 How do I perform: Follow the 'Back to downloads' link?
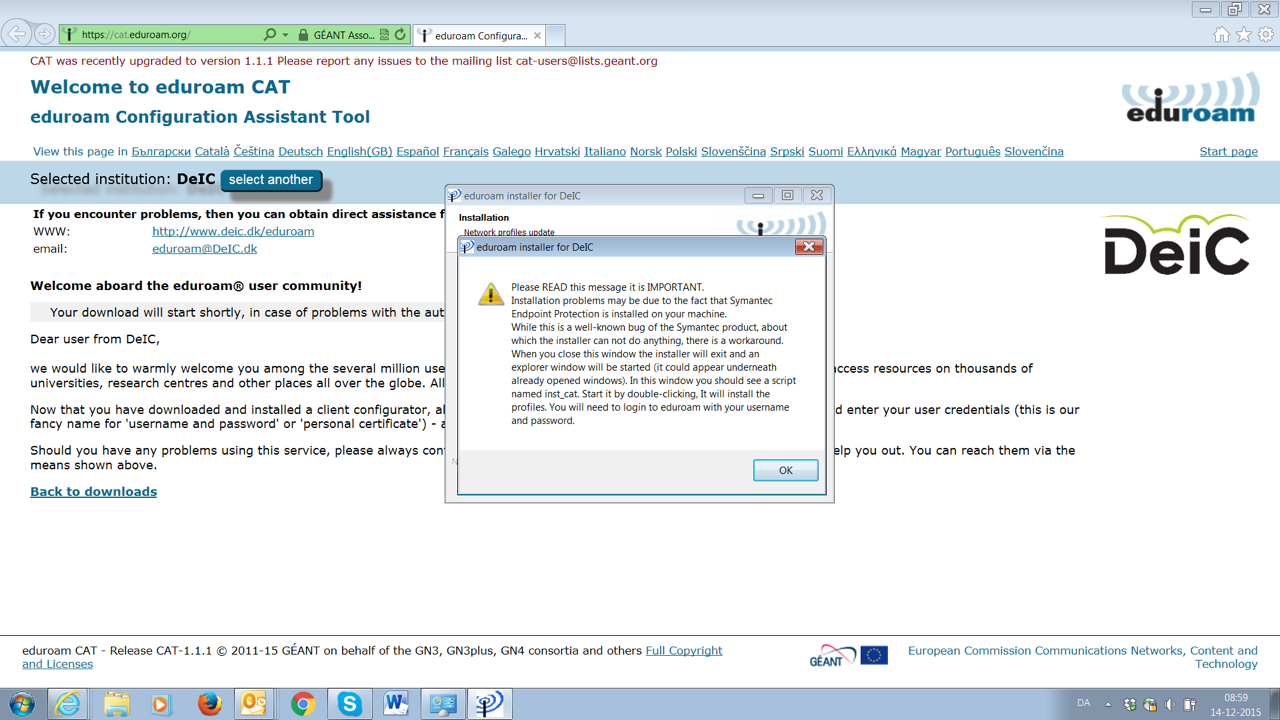[93, 492]
